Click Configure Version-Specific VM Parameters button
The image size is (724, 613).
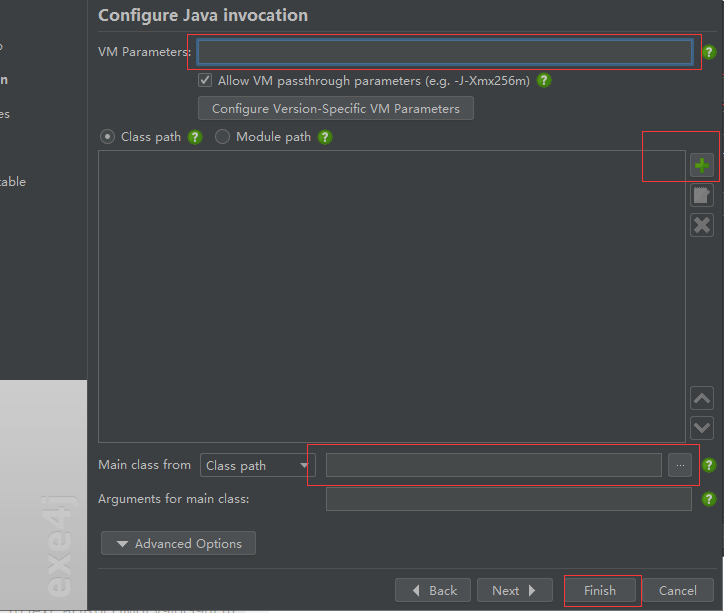[336, 108]
